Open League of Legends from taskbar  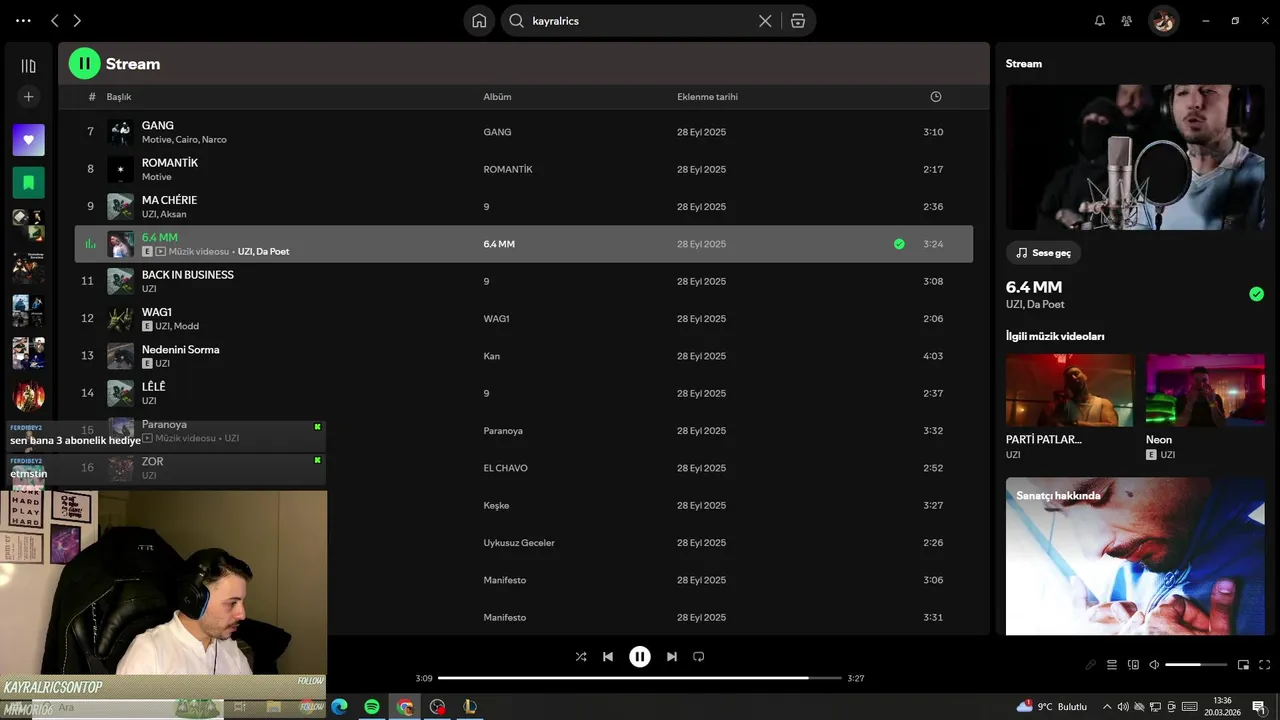470,707
